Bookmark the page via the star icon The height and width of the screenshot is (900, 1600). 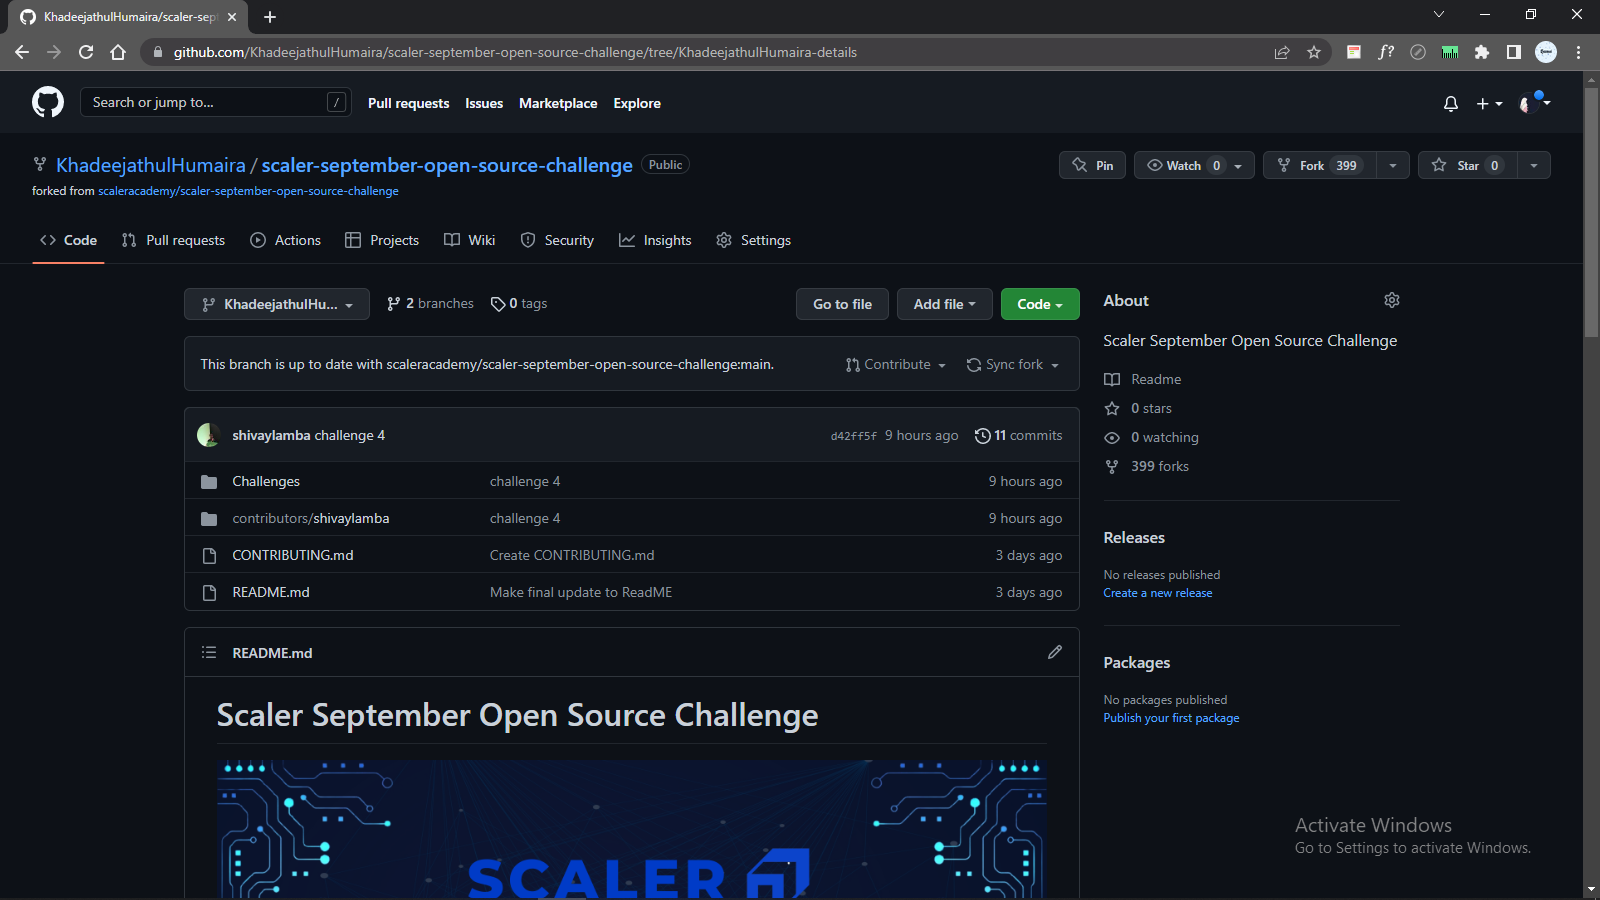(x=1314, y=52)
